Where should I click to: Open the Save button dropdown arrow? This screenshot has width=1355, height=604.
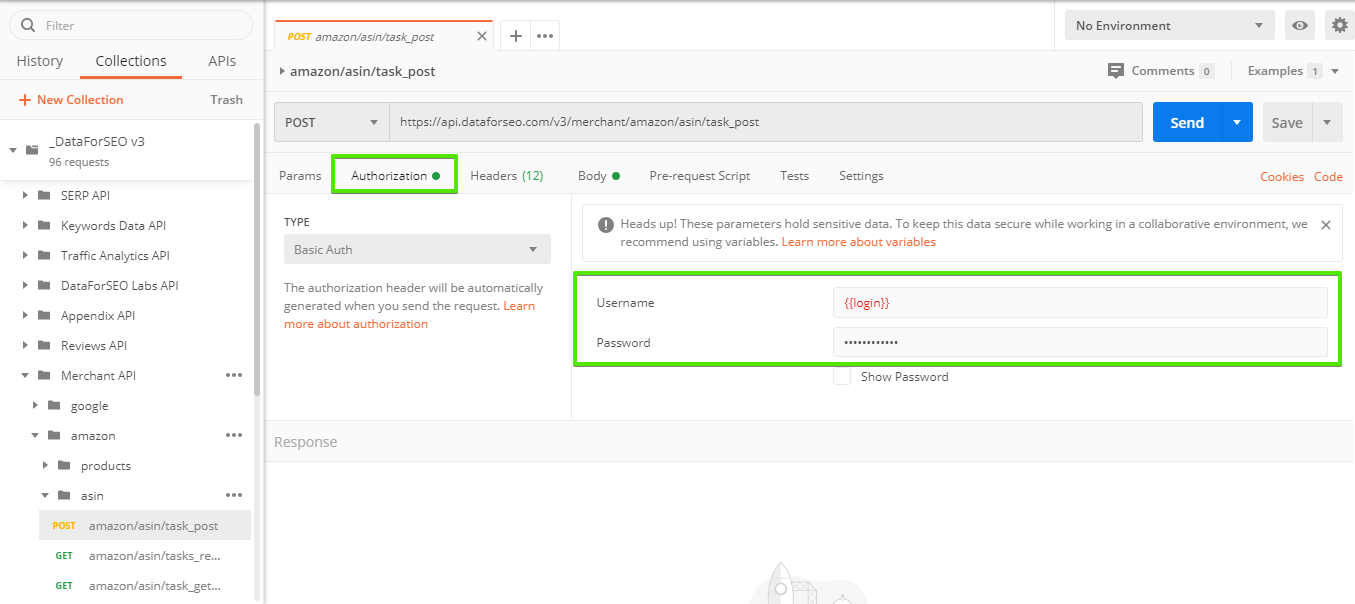pos(1327,122)
